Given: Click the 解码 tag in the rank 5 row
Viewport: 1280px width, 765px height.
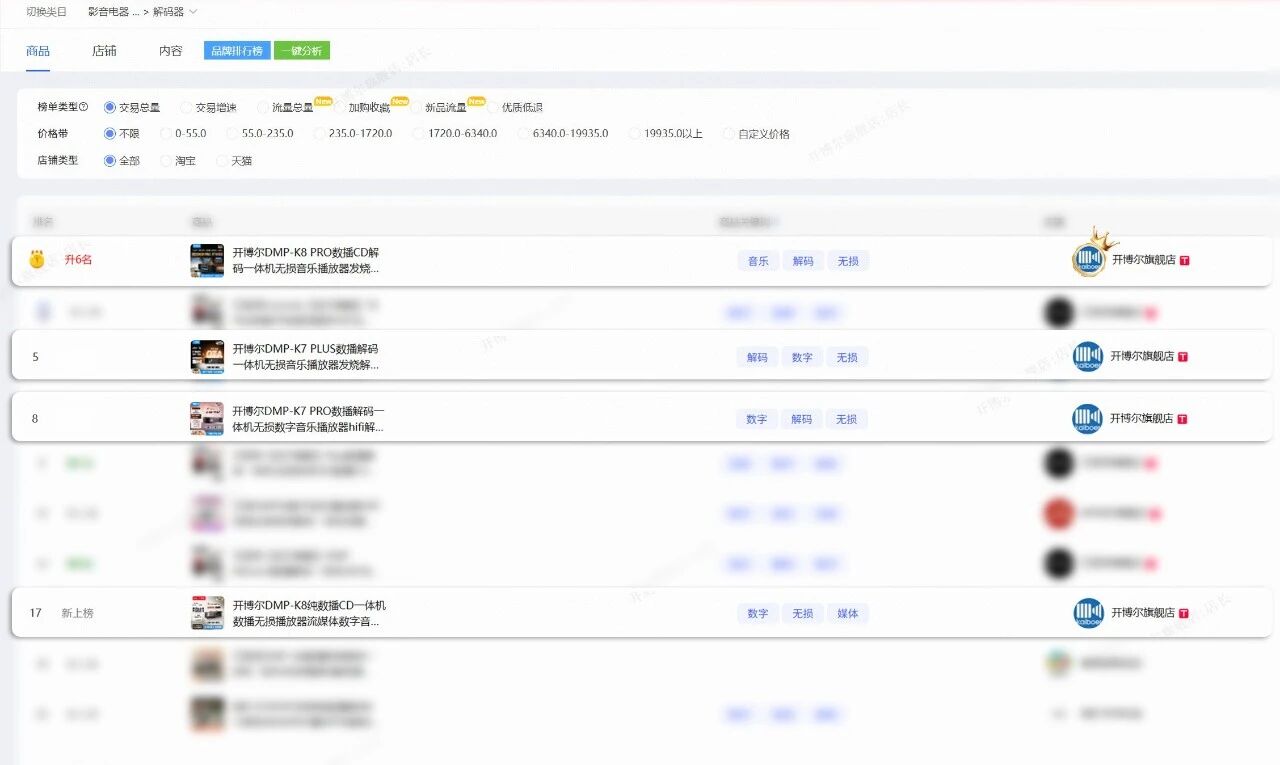Looking at the screenshot, I should pos(757,357).
